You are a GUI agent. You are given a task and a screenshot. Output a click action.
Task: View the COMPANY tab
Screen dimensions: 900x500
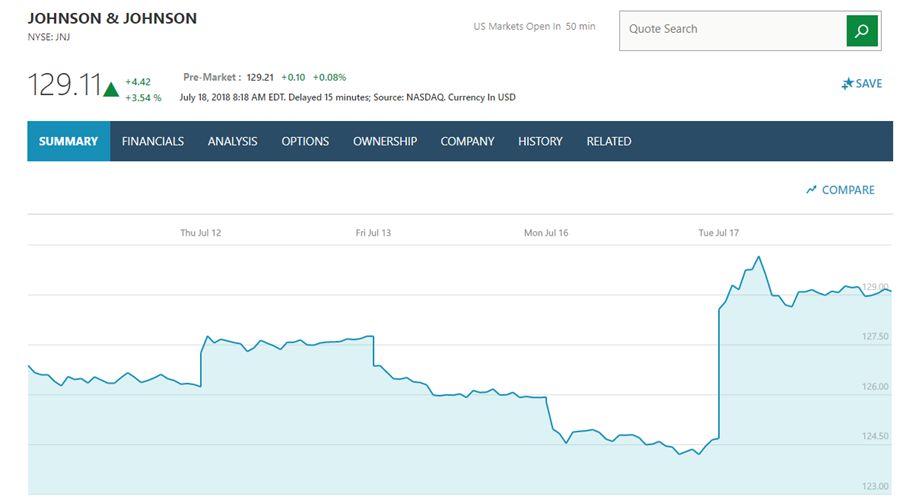(467, 141)
